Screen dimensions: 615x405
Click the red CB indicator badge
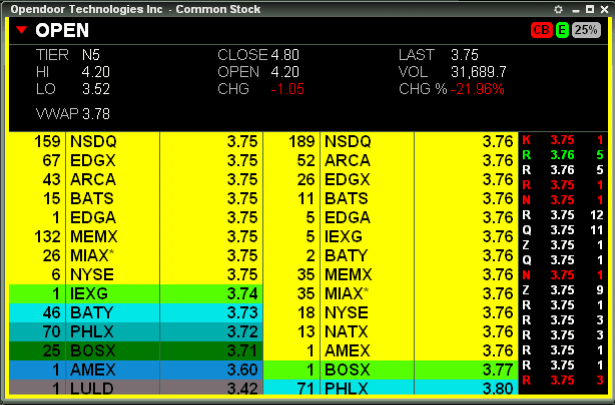click(x=541, y=30)
